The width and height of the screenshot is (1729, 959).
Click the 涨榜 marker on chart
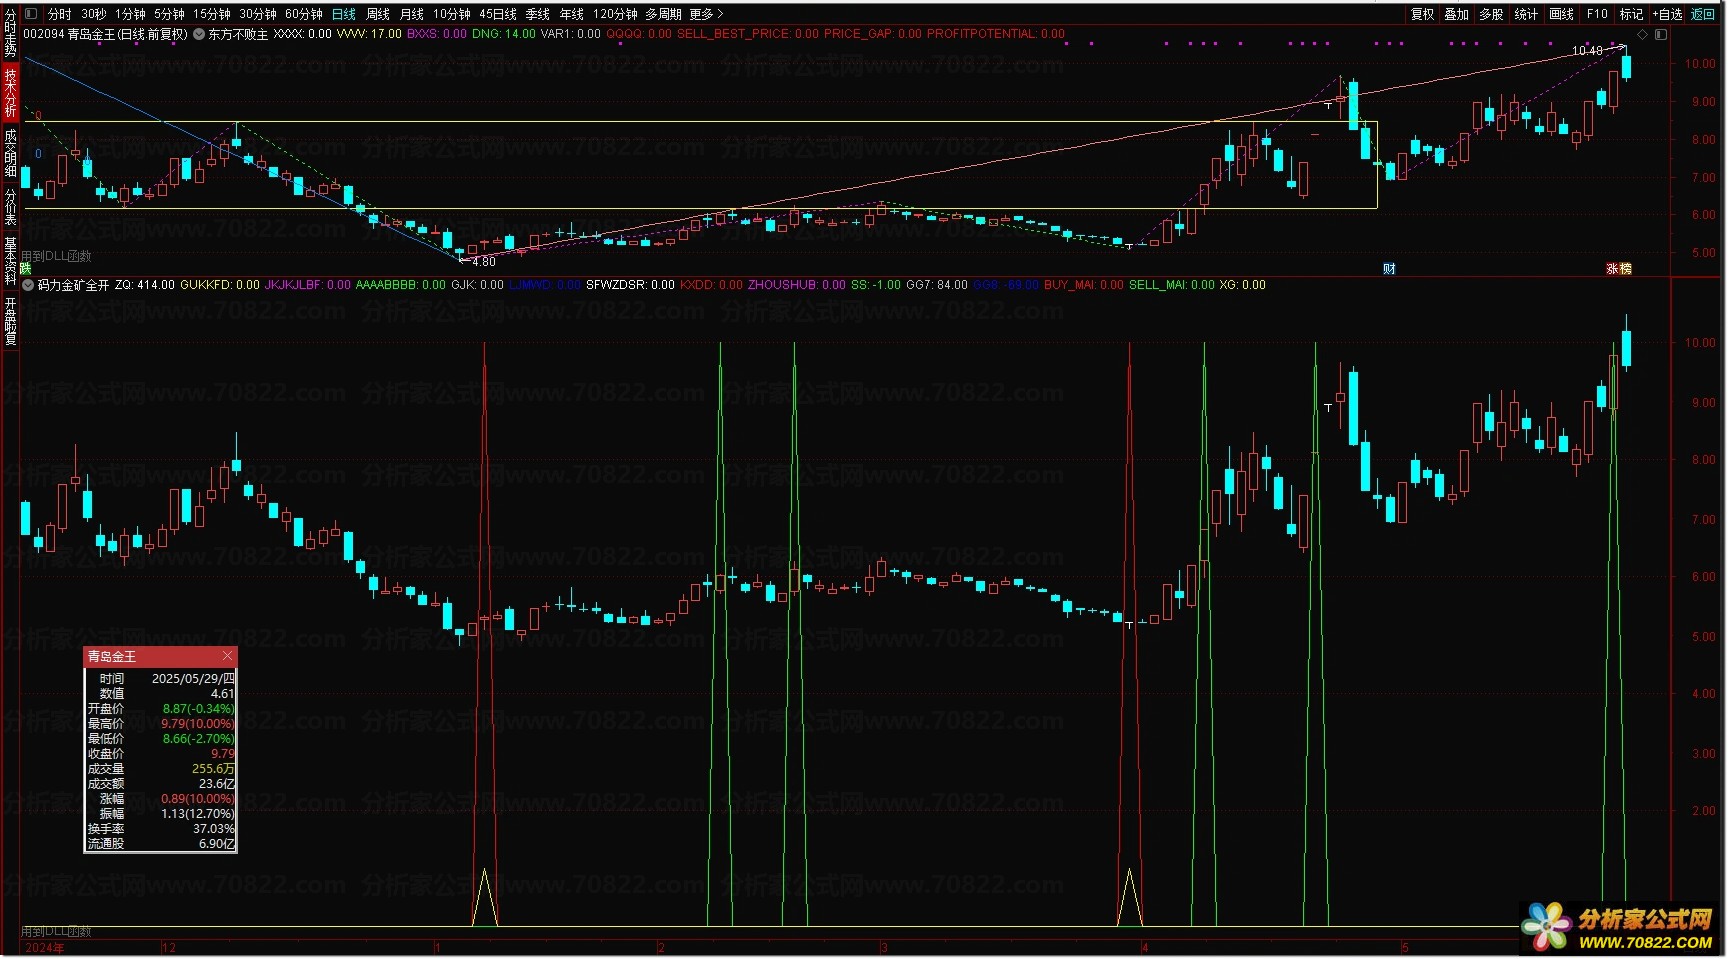[1619, 268]
